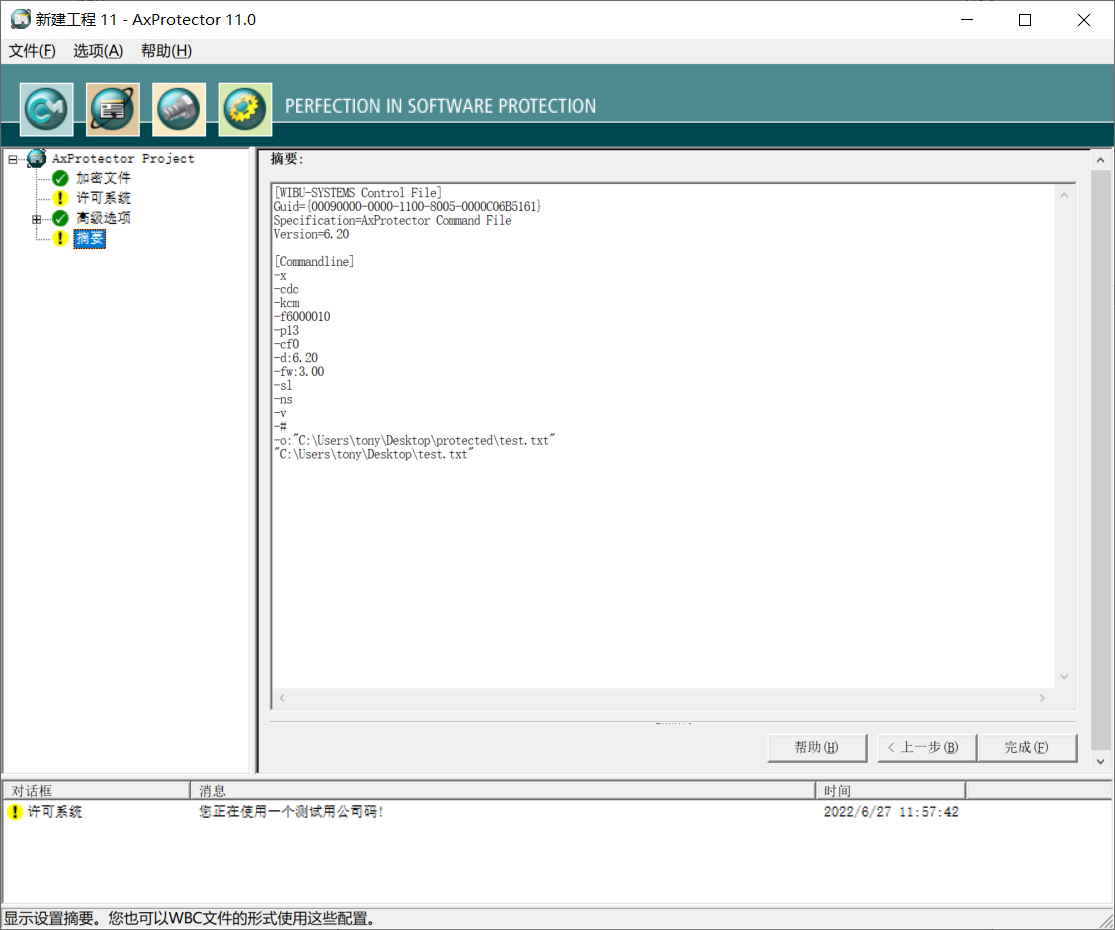Viewport: 1115px width, 930px height.
Task: Click the -kcm line
Action: pos(287,303)
